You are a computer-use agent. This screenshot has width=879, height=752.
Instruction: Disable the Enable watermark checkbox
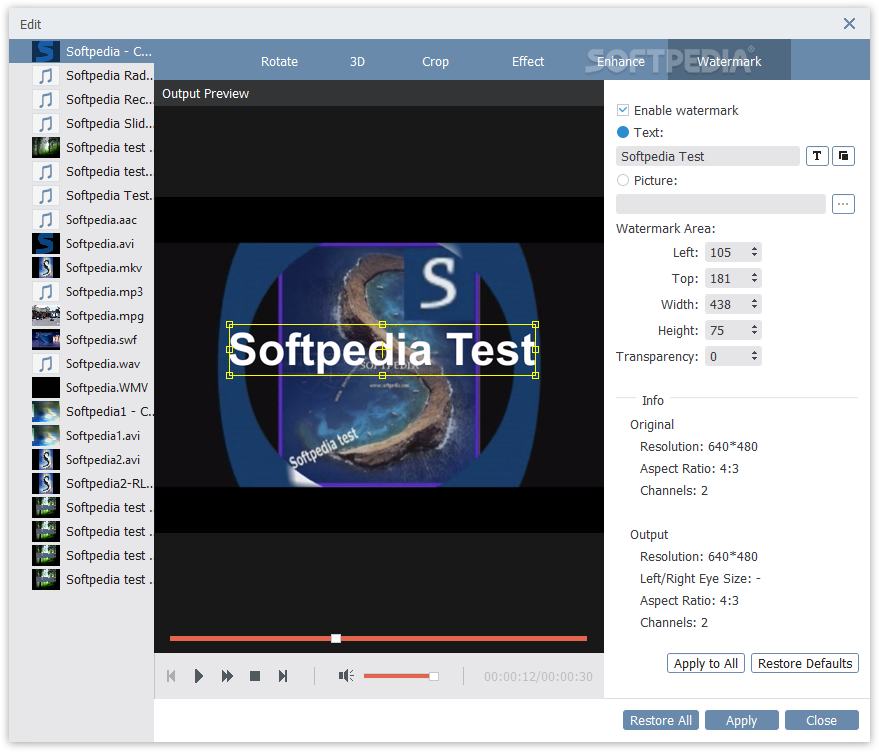(622, 110)
